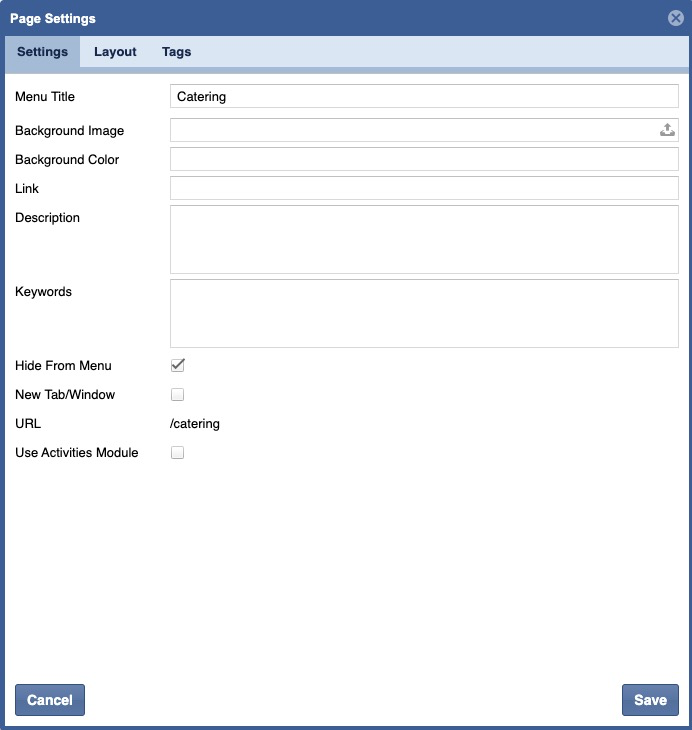Viewport: 692px width, 730px height.
Task: Click the 'Use Activities Module' label text
Action: point(77,453)
